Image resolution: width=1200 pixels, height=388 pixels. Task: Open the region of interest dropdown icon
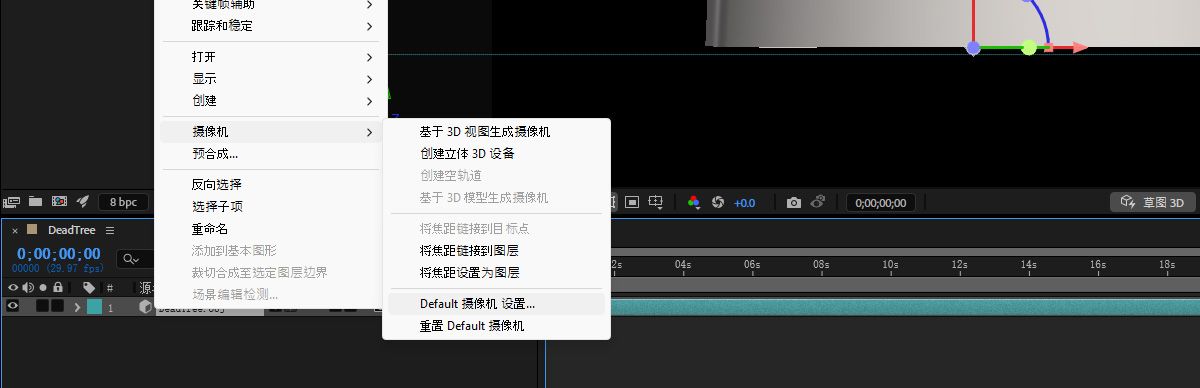pyautogui.click(x=656, y=202)
